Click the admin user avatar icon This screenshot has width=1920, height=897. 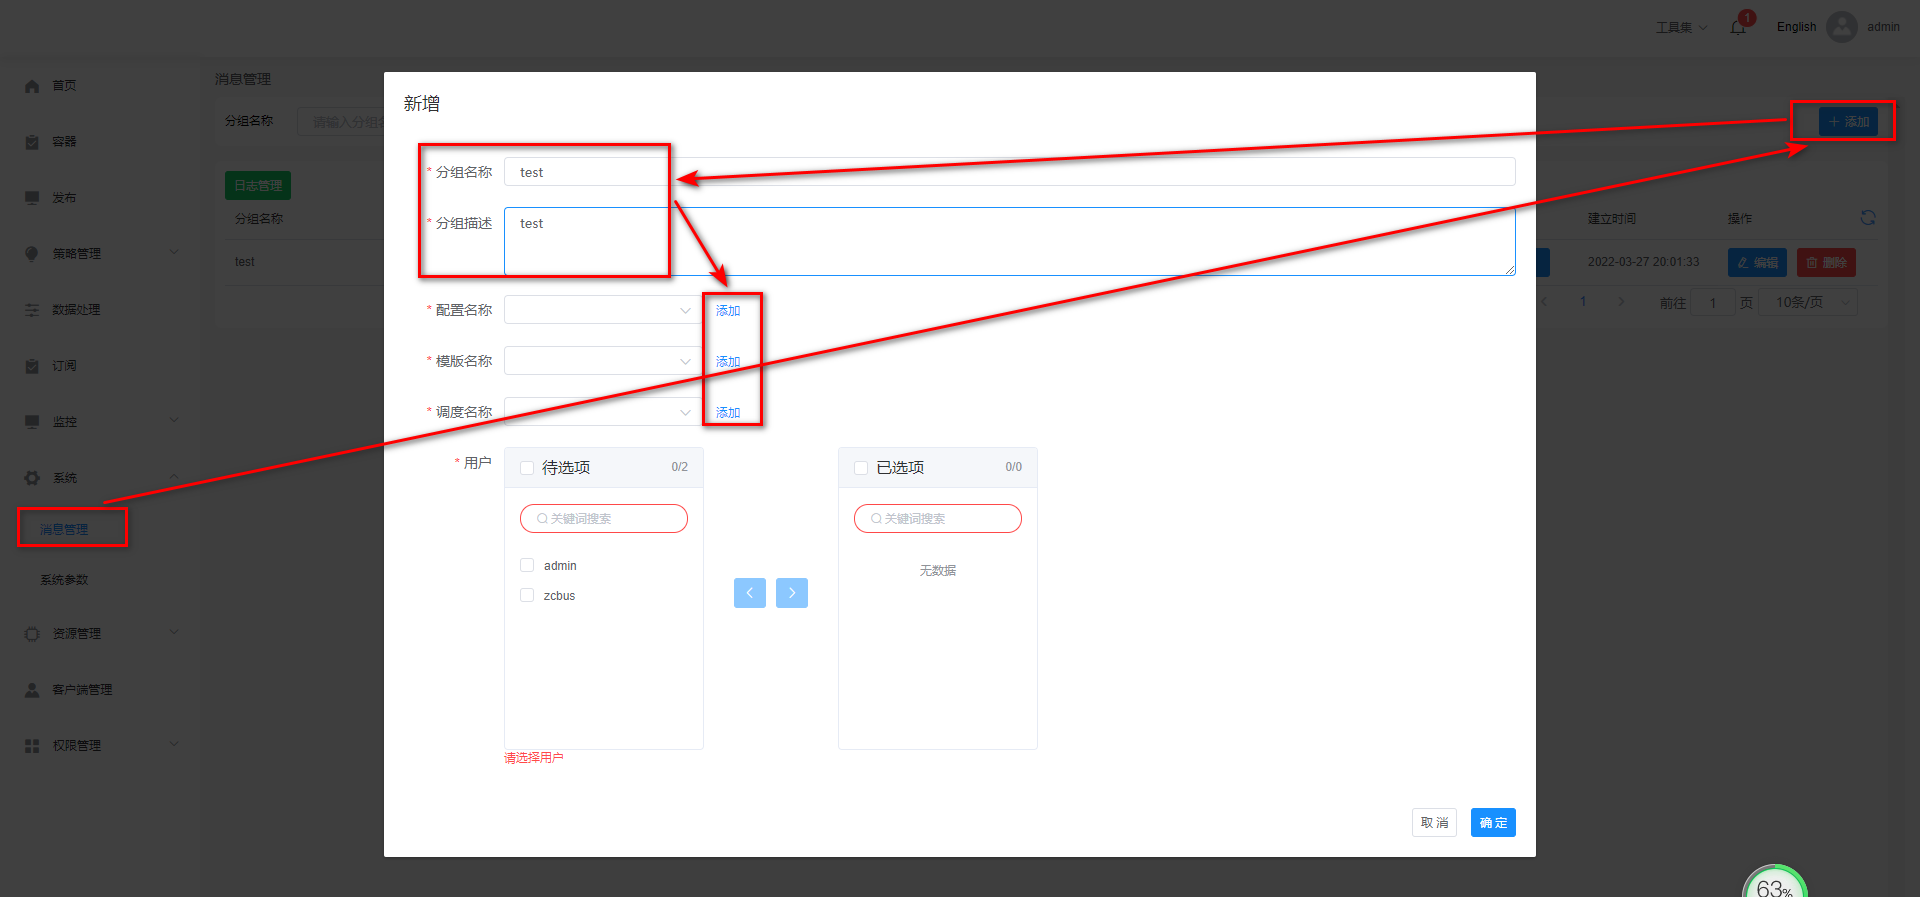[1841, 27]
